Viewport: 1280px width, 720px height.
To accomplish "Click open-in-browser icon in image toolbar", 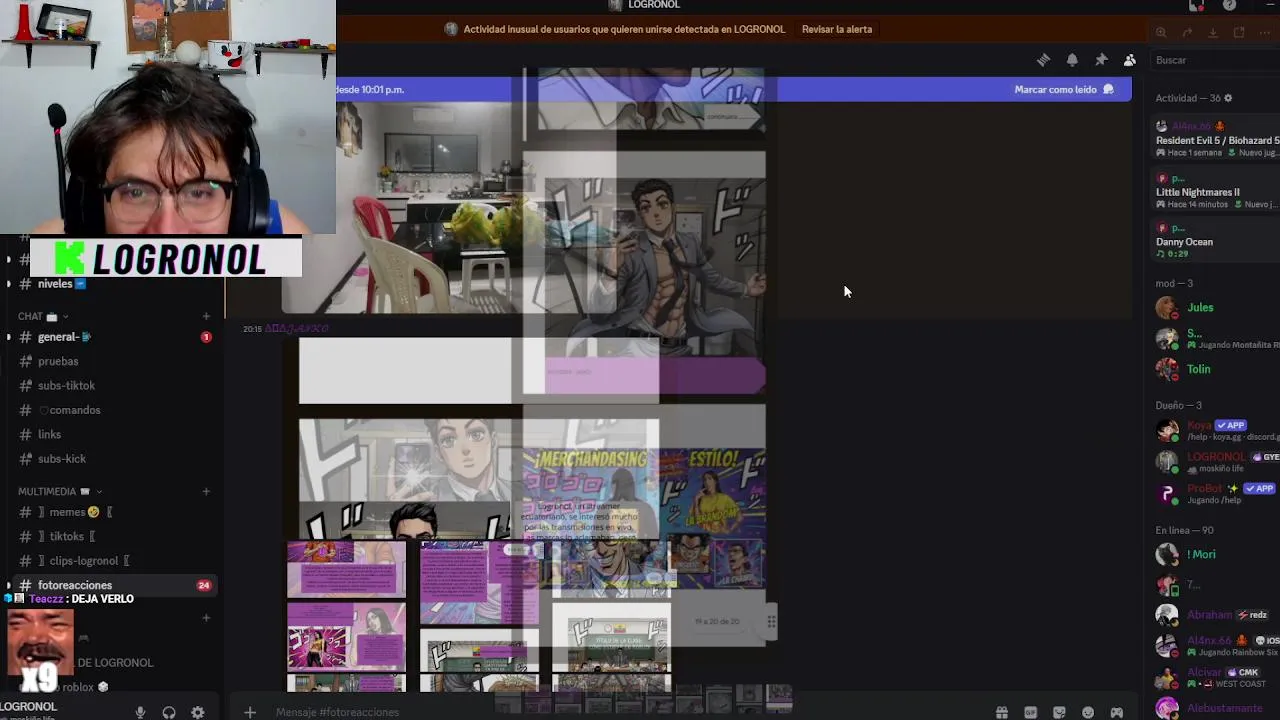I will click(x=1239, y=32).
